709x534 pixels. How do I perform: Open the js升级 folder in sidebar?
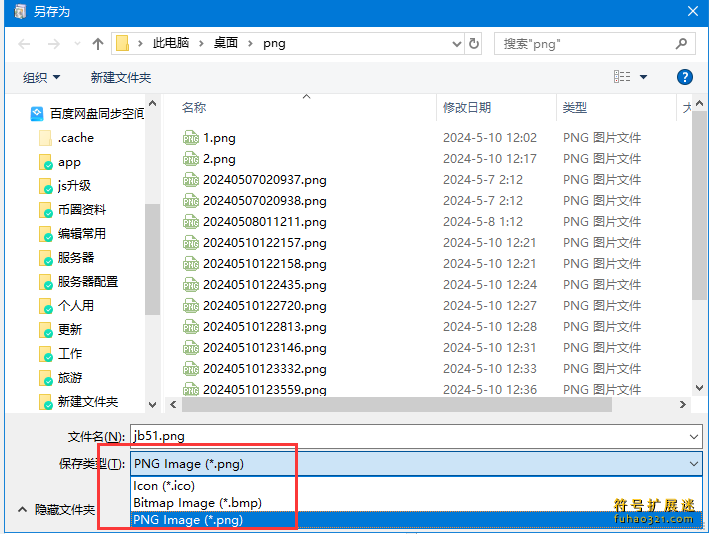pos(66,185)
